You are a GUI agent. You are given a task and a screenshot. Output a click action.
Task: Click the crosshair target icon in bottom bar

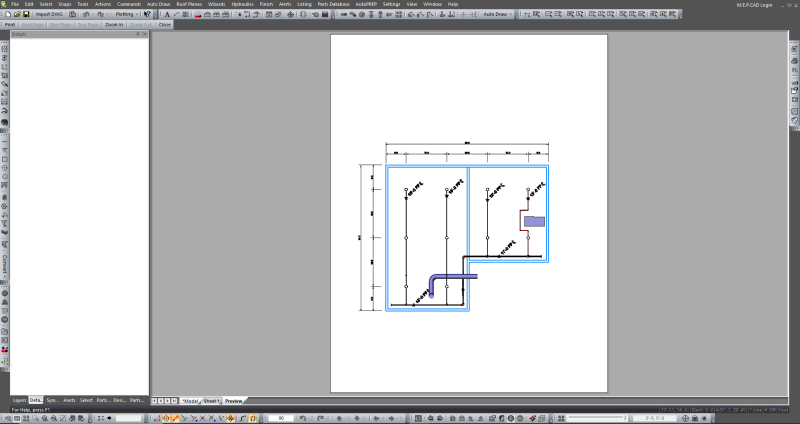coord(685,418)
